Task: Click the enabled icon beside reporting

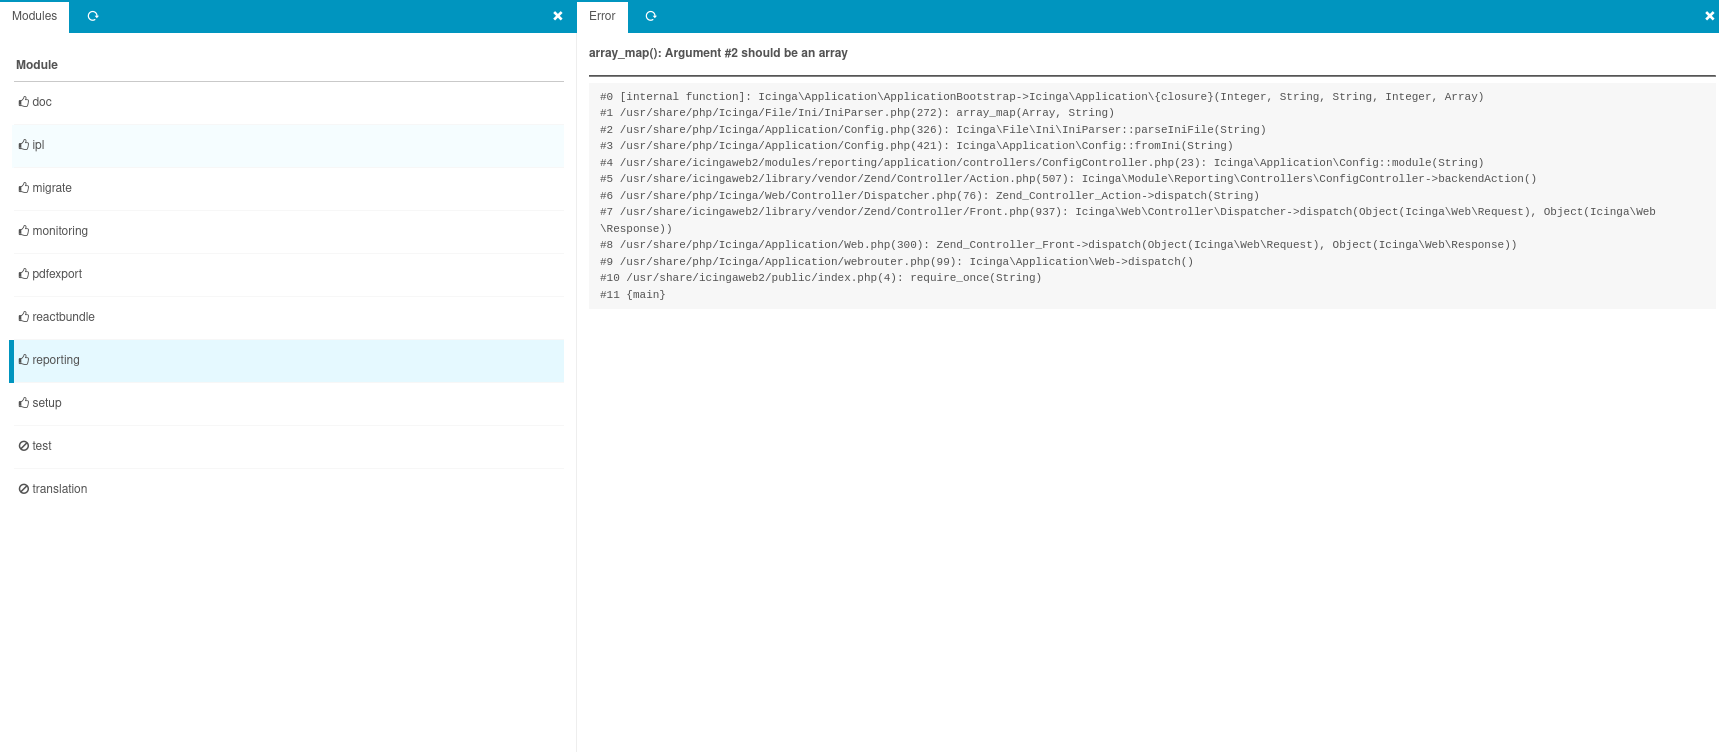Action: tap(24, 360)
